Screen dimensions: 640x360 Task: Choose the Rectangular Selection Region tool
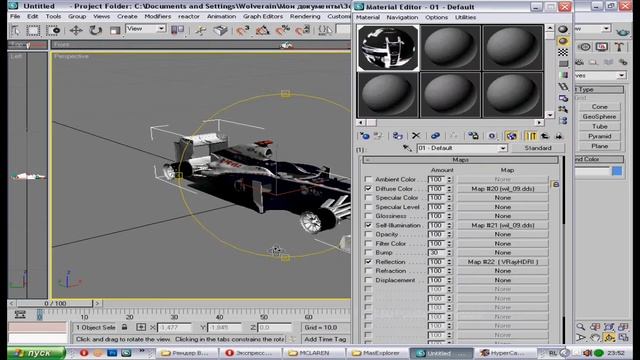coord(33,31)
